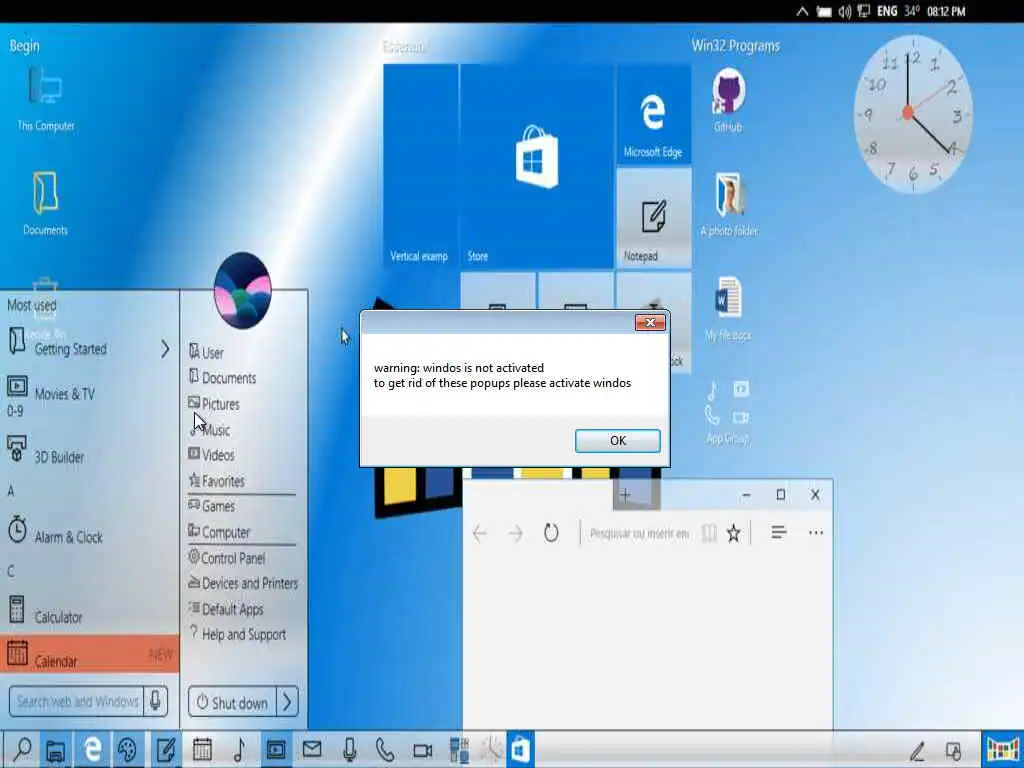Open User in the start menu
Viewport: 1024px width, 768px height.
pos(206,353)
